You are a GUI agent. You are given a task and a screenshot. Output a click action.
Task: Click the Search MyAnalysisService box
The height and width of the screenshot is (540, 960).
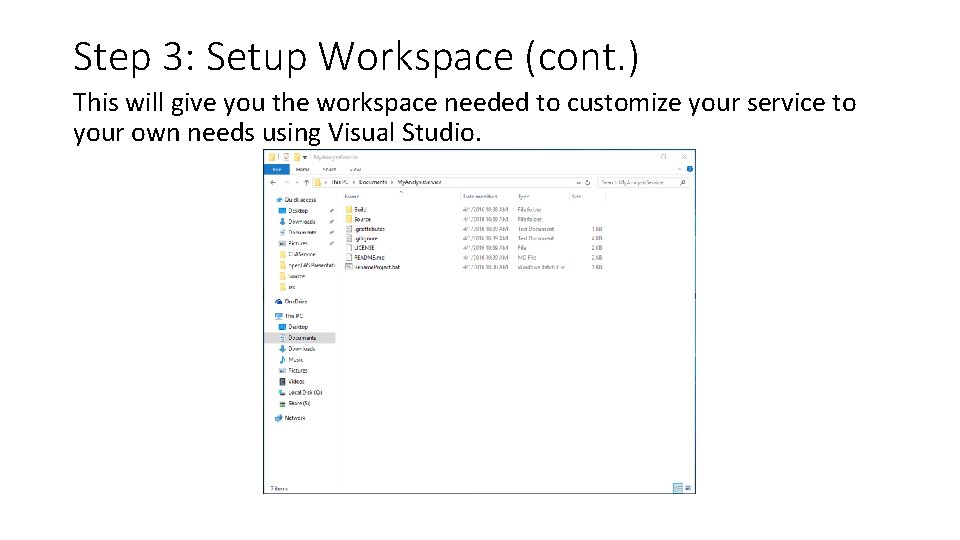[643, 182]
